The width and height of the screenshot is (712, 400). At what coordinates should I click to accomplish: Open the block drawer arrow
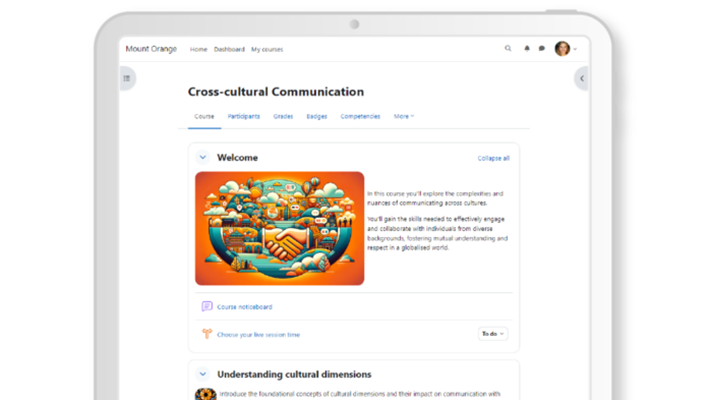click(x=582, y=78)
